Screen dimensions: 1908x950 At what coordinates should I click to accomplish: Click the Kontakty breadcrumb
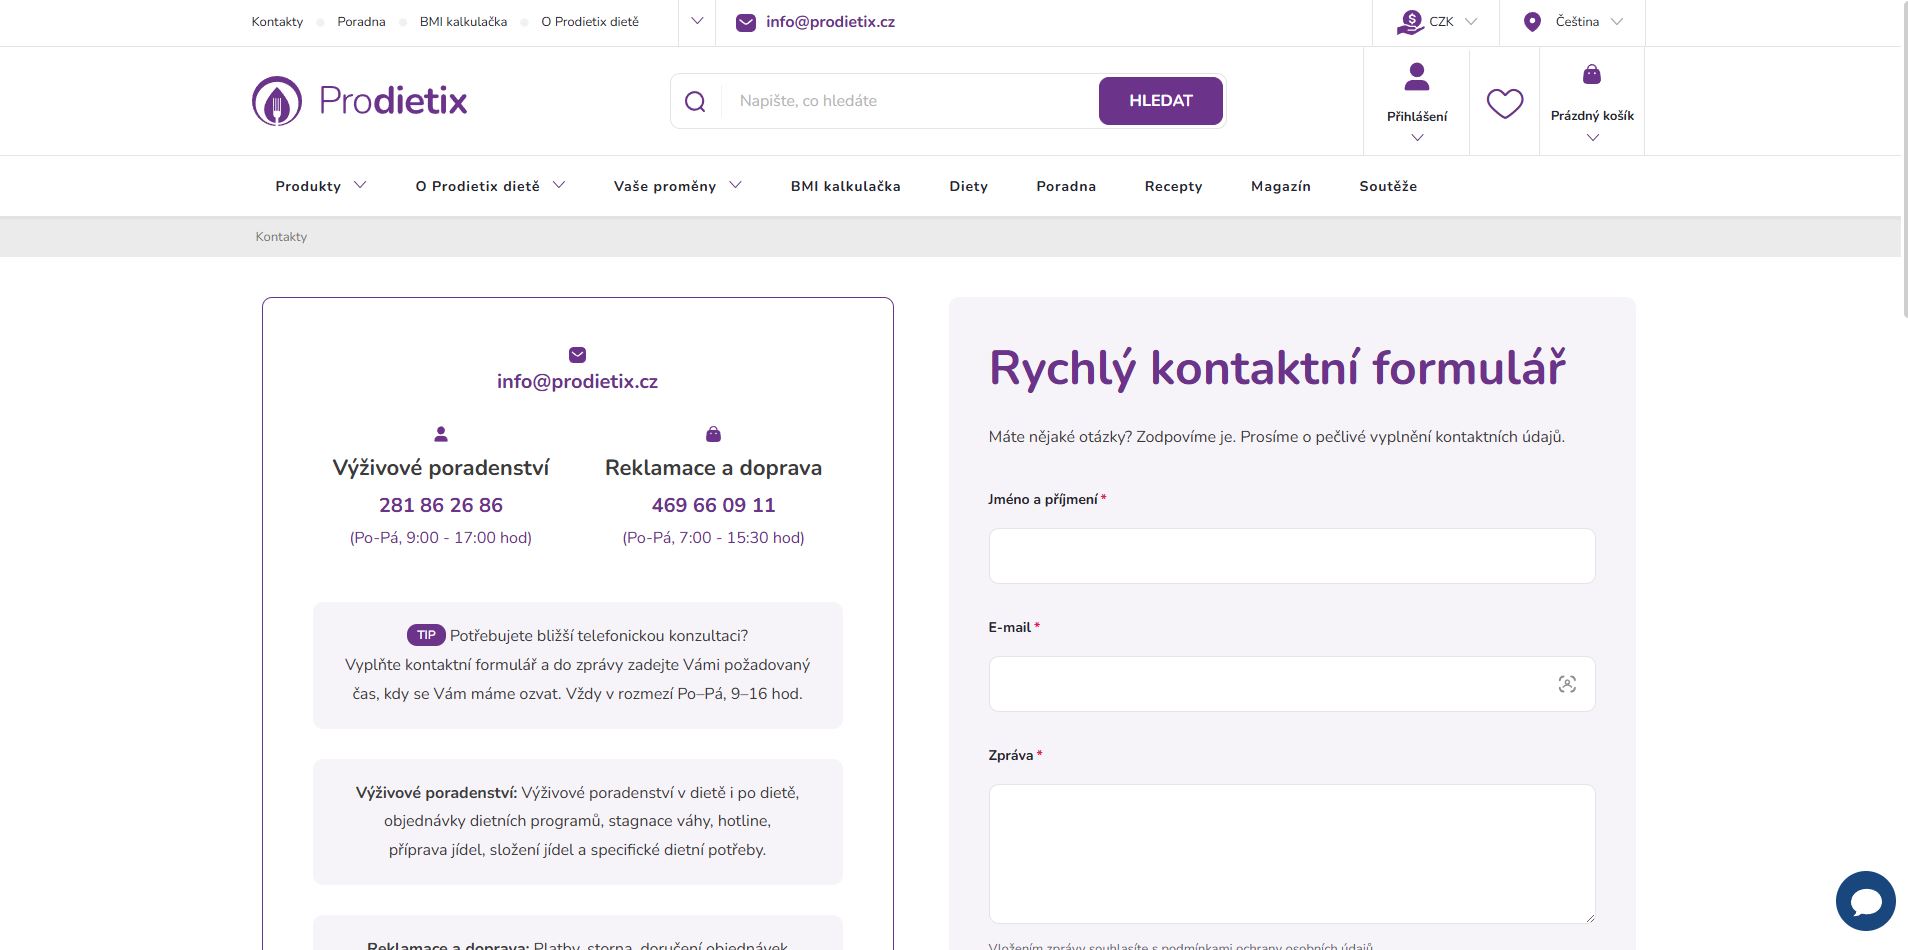[x=281, y=237]
